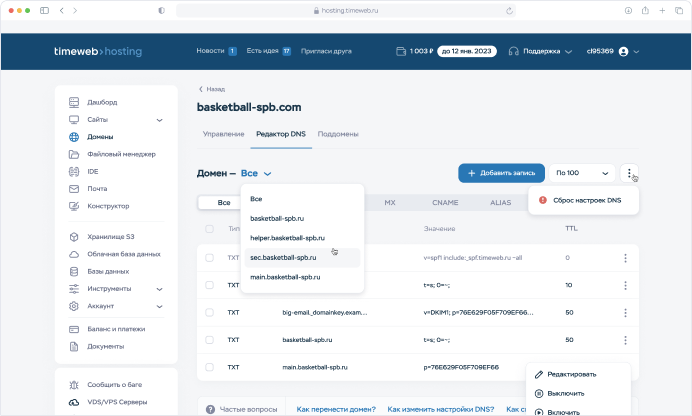Open the Support dropdown in header
The height and width of the screenshot is (416, 692).
coord(540,52)
